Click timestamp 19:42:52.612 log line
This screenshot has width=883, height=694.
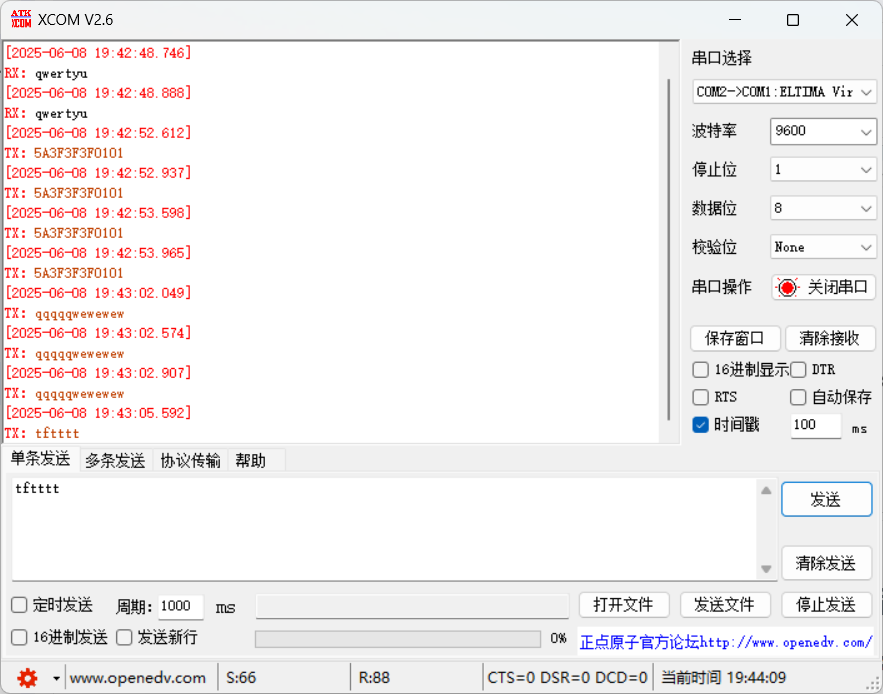99,133
